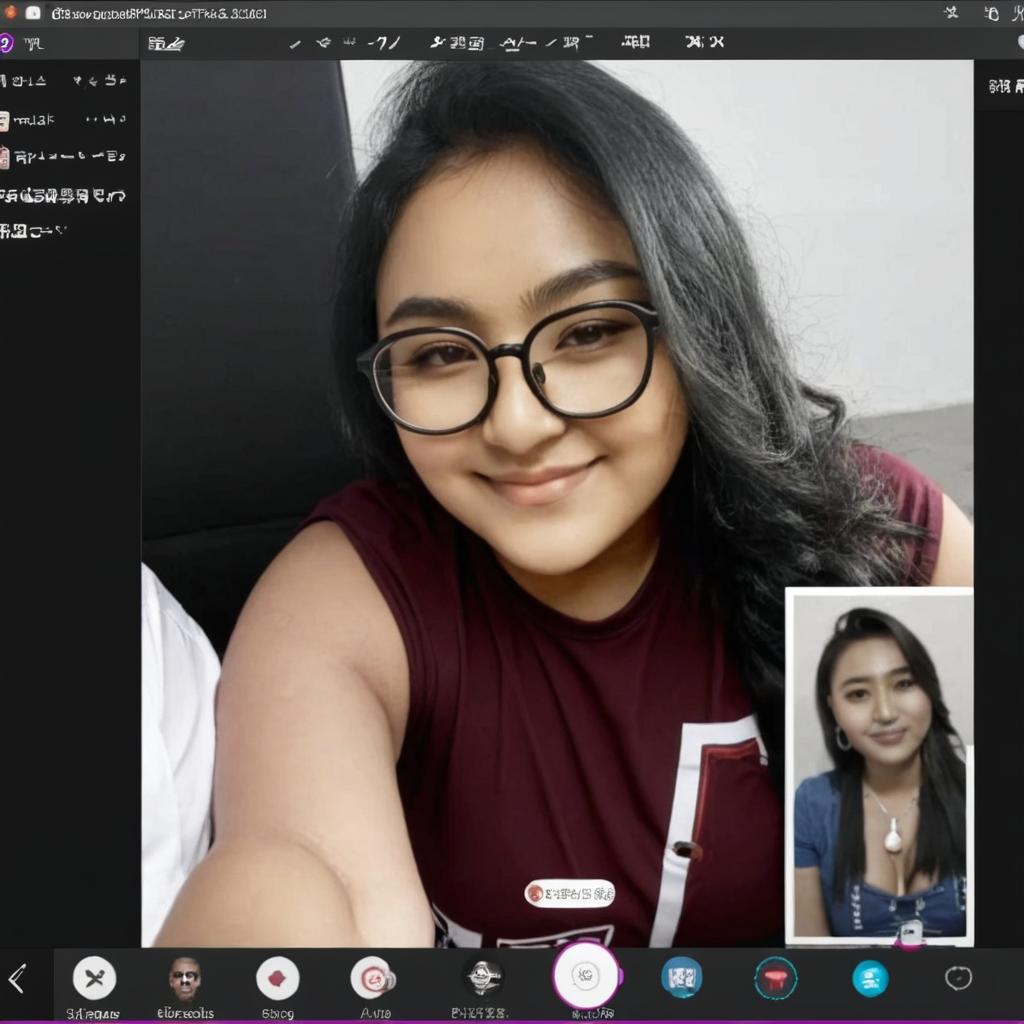This screenshot has height=1024, width=1024.
Task: Click the red icon with the teal ring
Action: coord(775,977)
